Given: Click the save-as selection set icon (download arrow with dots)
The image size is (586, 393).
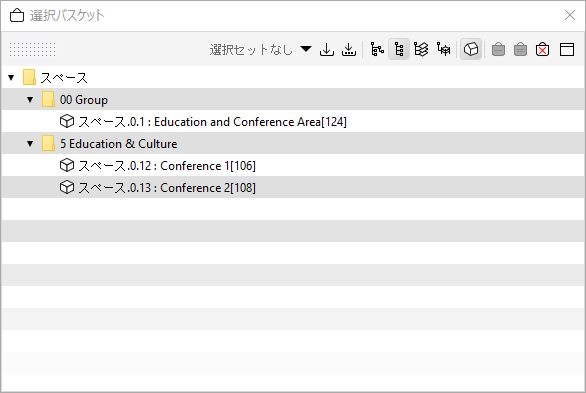Looking at the screenshot, I should pyautogui.click(x=349, y=49).
